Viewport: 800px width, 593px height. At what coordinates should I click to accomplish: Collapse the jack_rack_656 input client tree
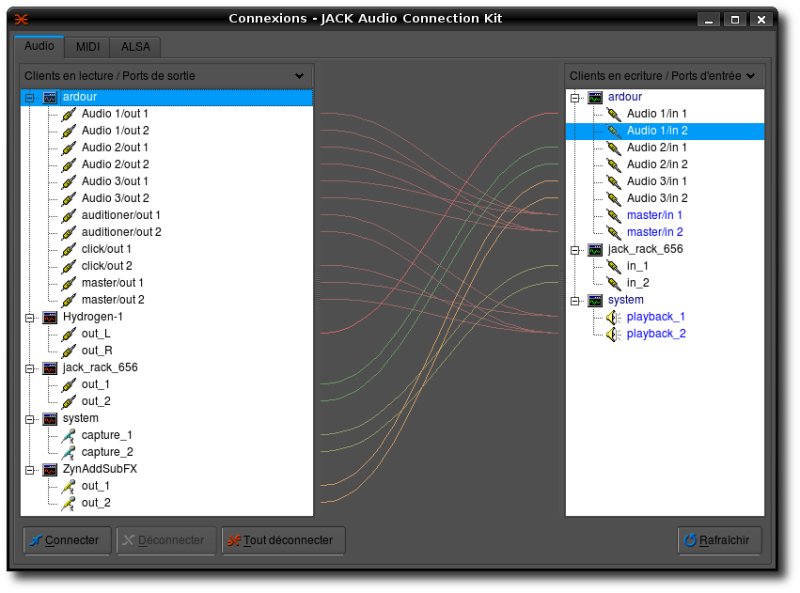575,250
